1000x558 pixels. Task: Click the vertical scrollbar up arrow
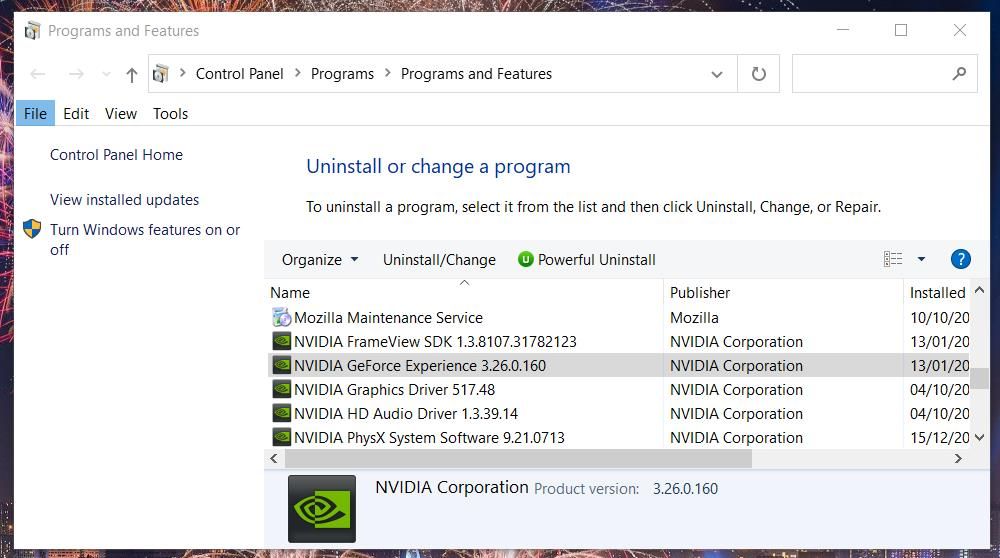pyautogui.click(x=980, y=291)
